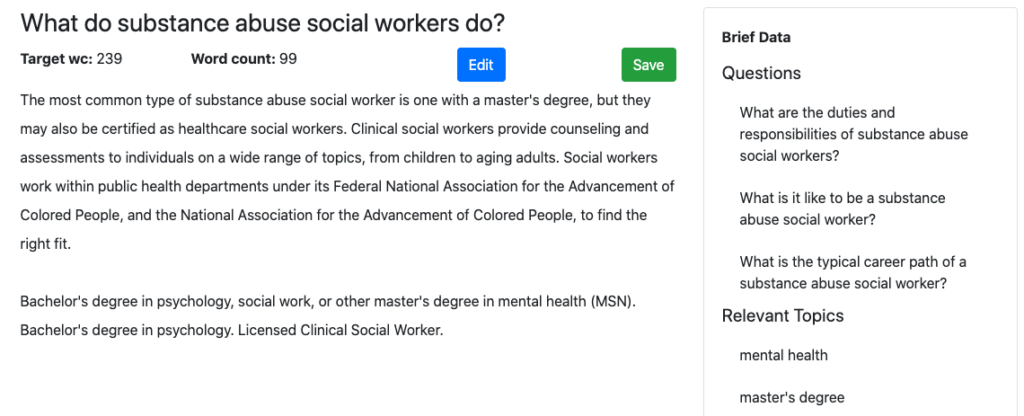Click the 'Brief Data' panel title

click(756, 38)
